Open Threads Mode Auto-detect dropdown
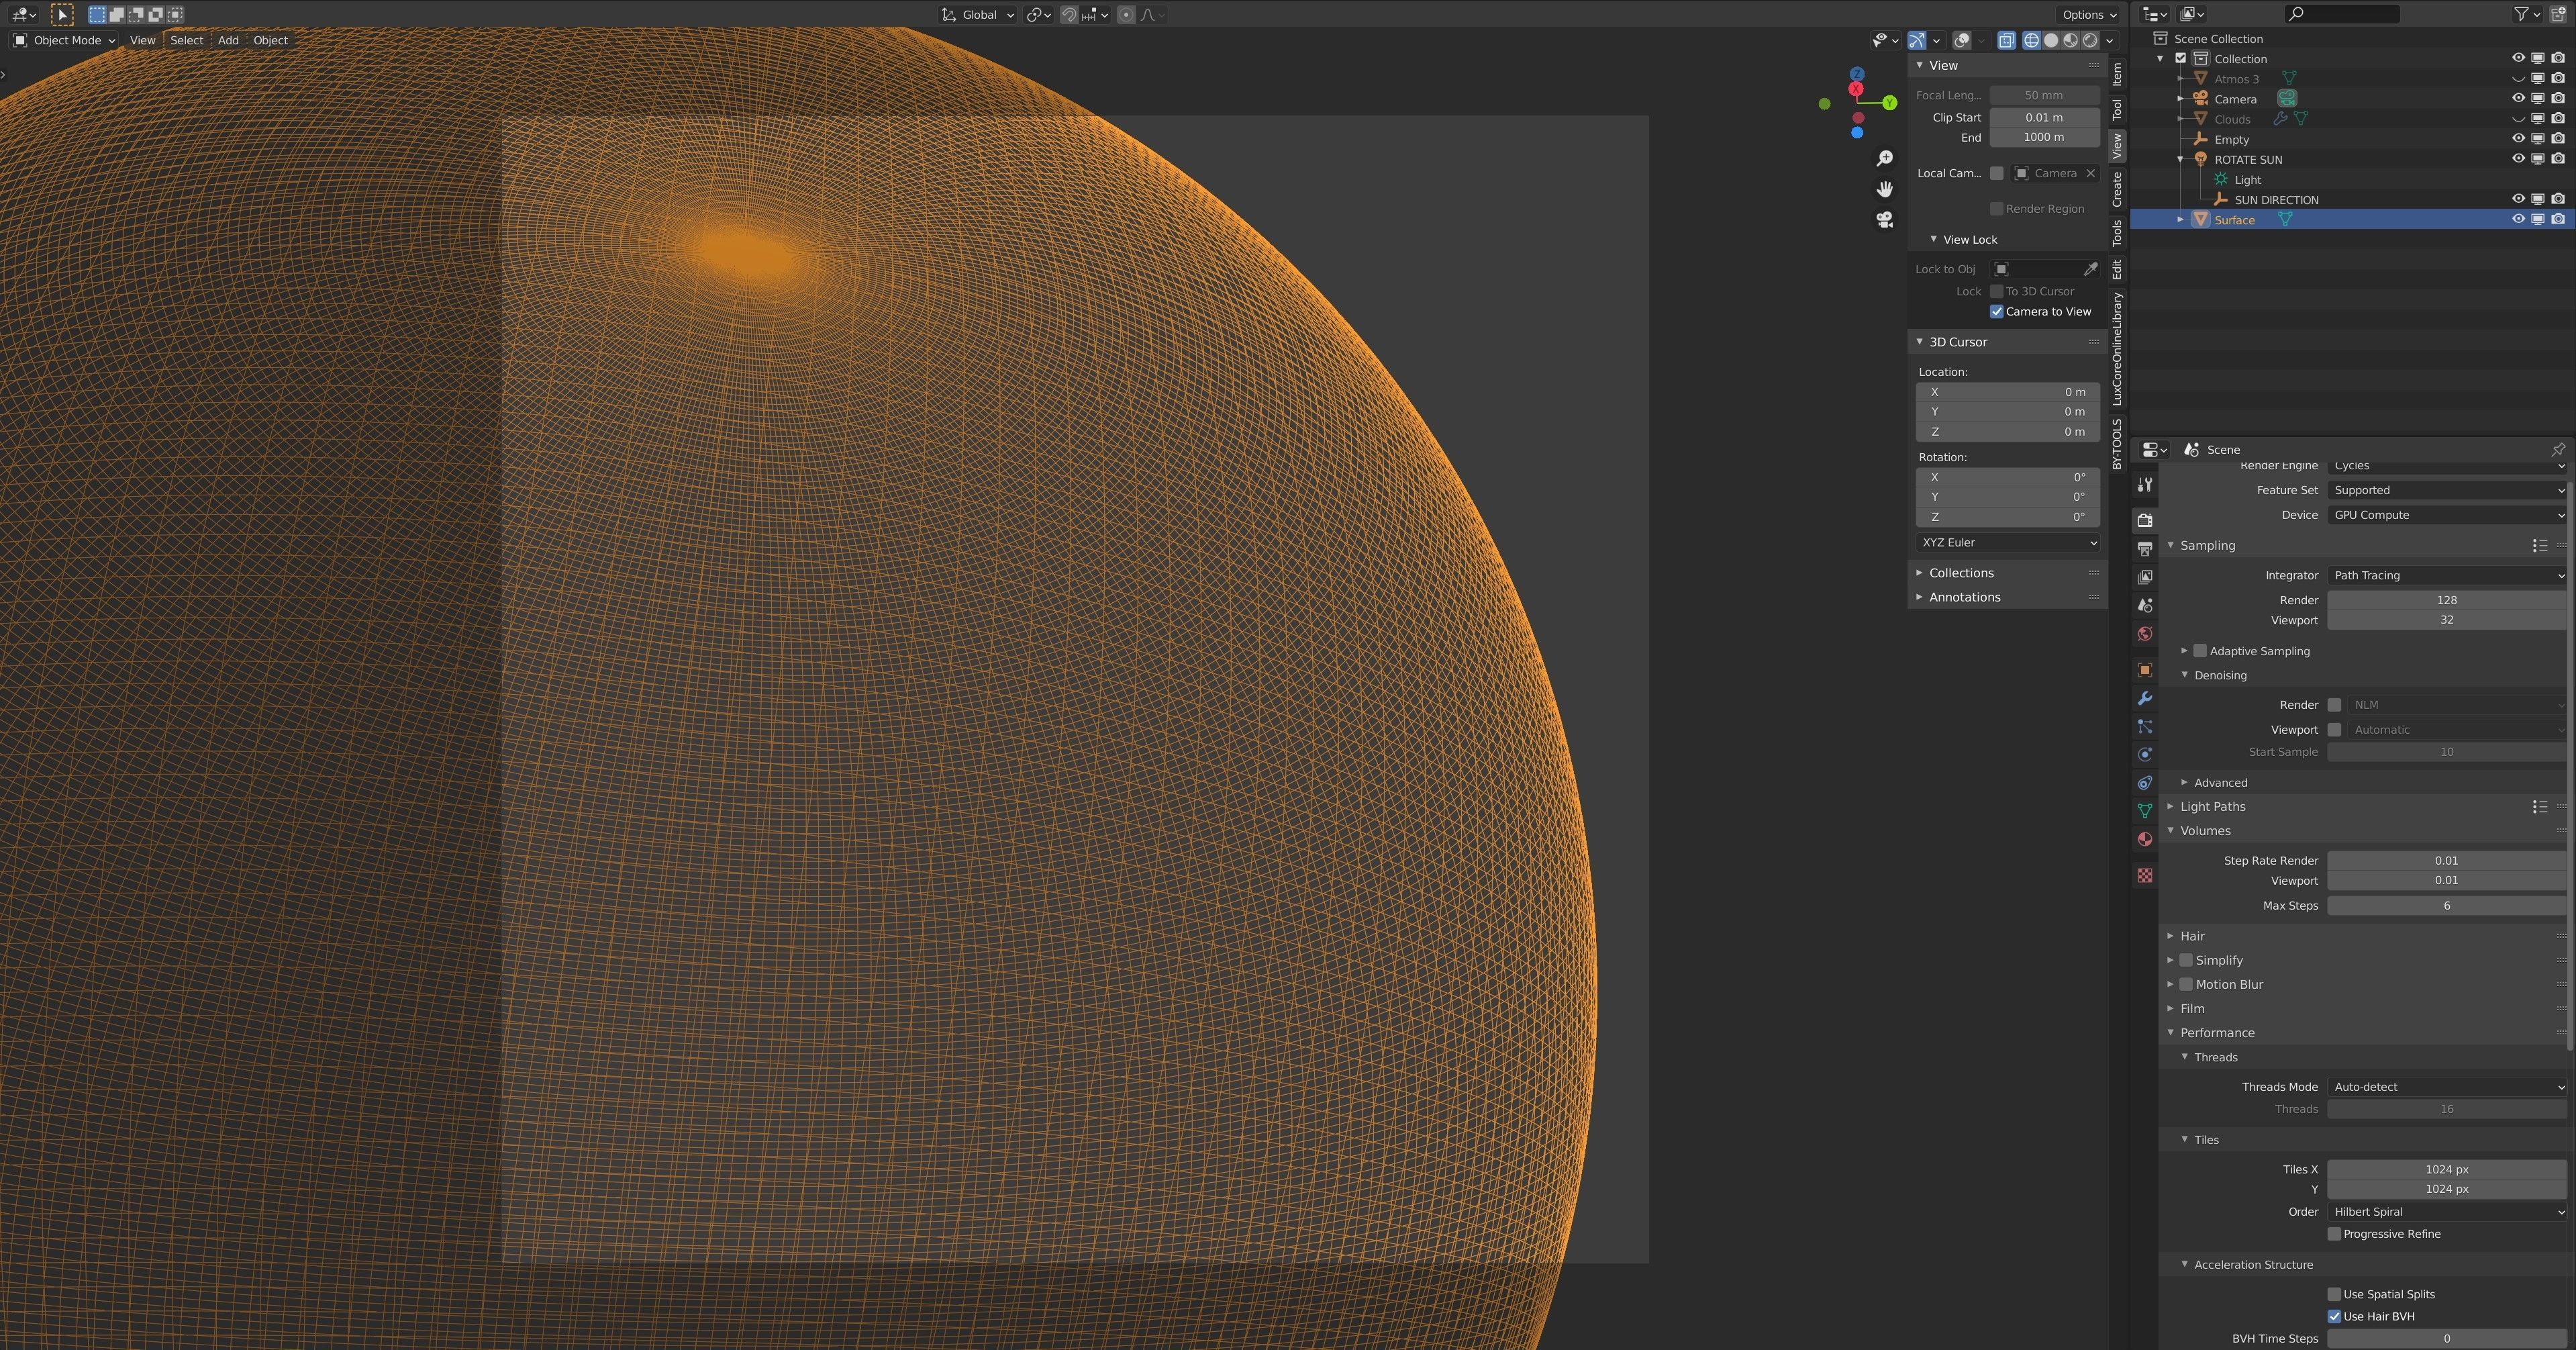Screen dimensions: 2576x1350 point(2448,1087)
